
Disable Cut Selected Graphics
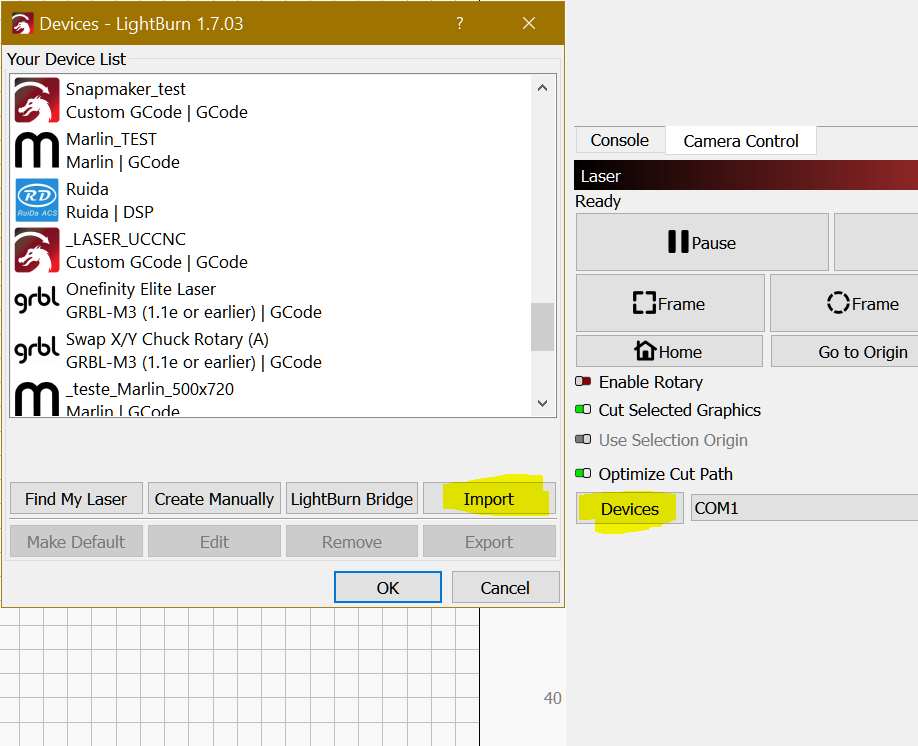[x=584, y=409]
